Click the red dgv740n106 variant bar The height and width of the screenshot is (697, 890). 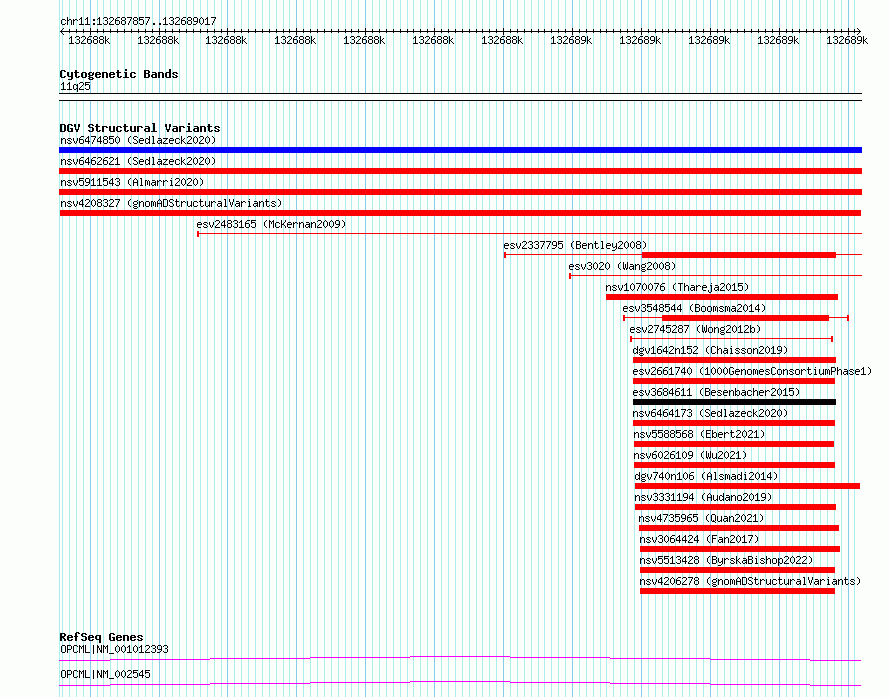point(748,486)
